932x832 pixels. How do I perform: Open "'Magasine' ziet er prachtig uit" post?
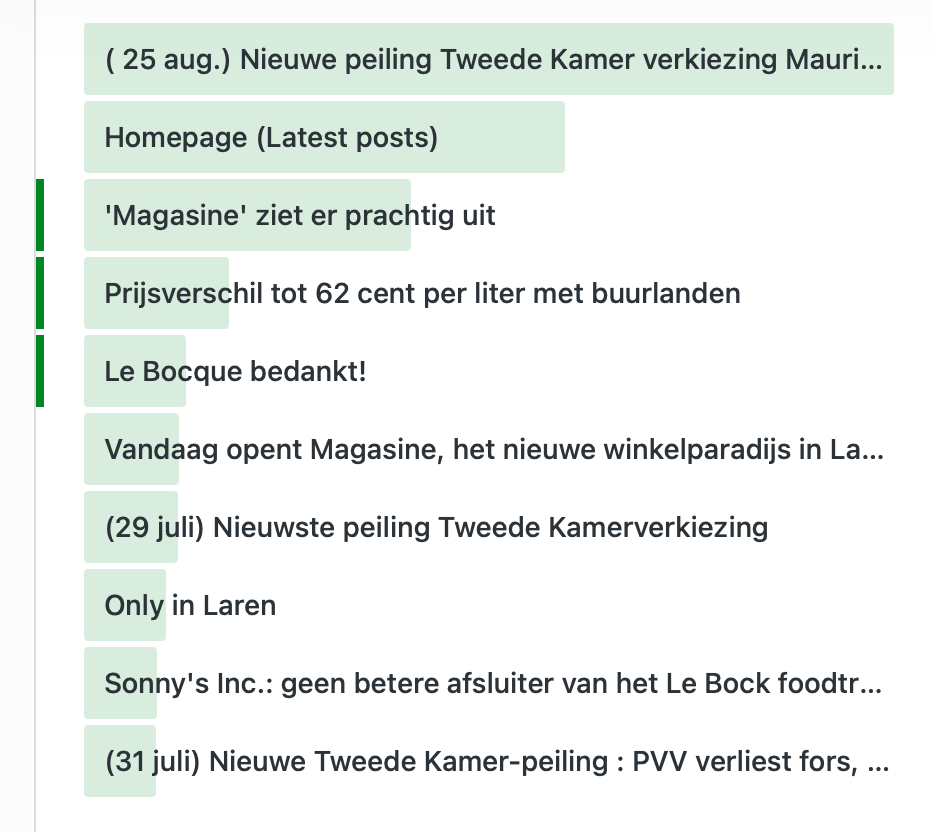coord(300,215)
